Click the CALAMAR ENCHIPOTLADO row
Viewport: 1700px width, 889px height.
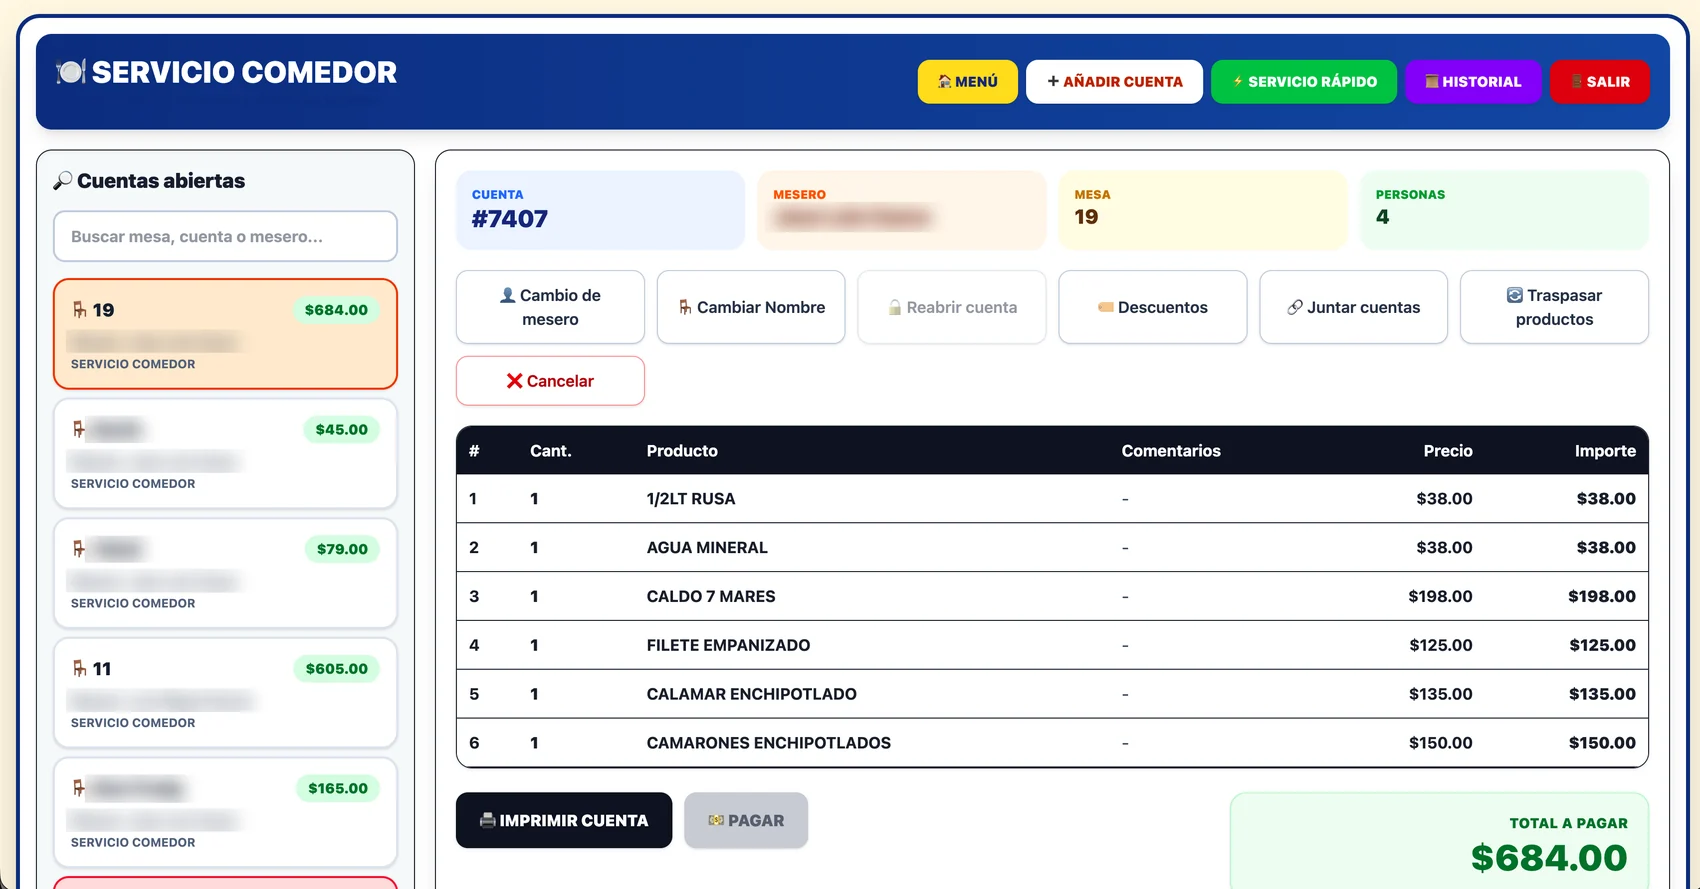tap(1052, 694)
